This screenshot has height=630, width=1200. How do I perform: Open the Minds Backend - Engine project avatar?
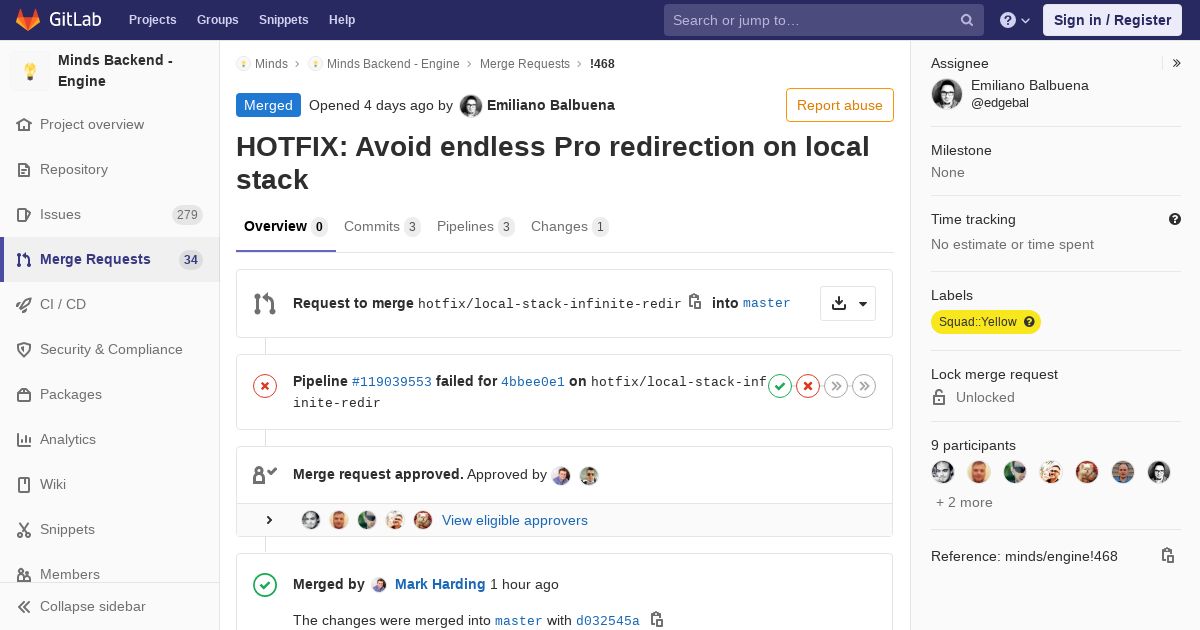point(30,71)
